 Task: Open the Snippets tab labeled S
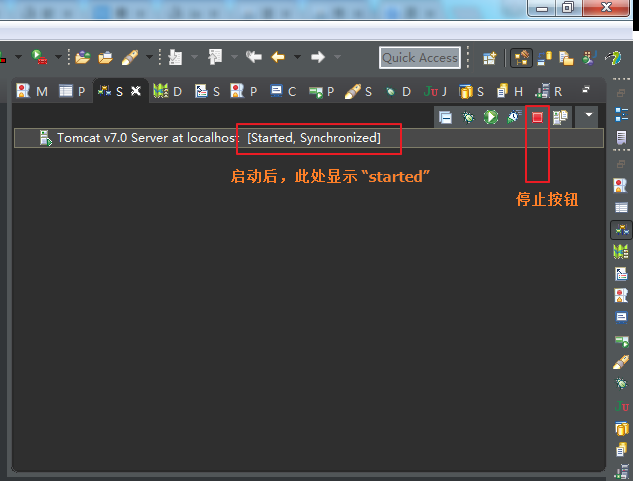[207, 91]
